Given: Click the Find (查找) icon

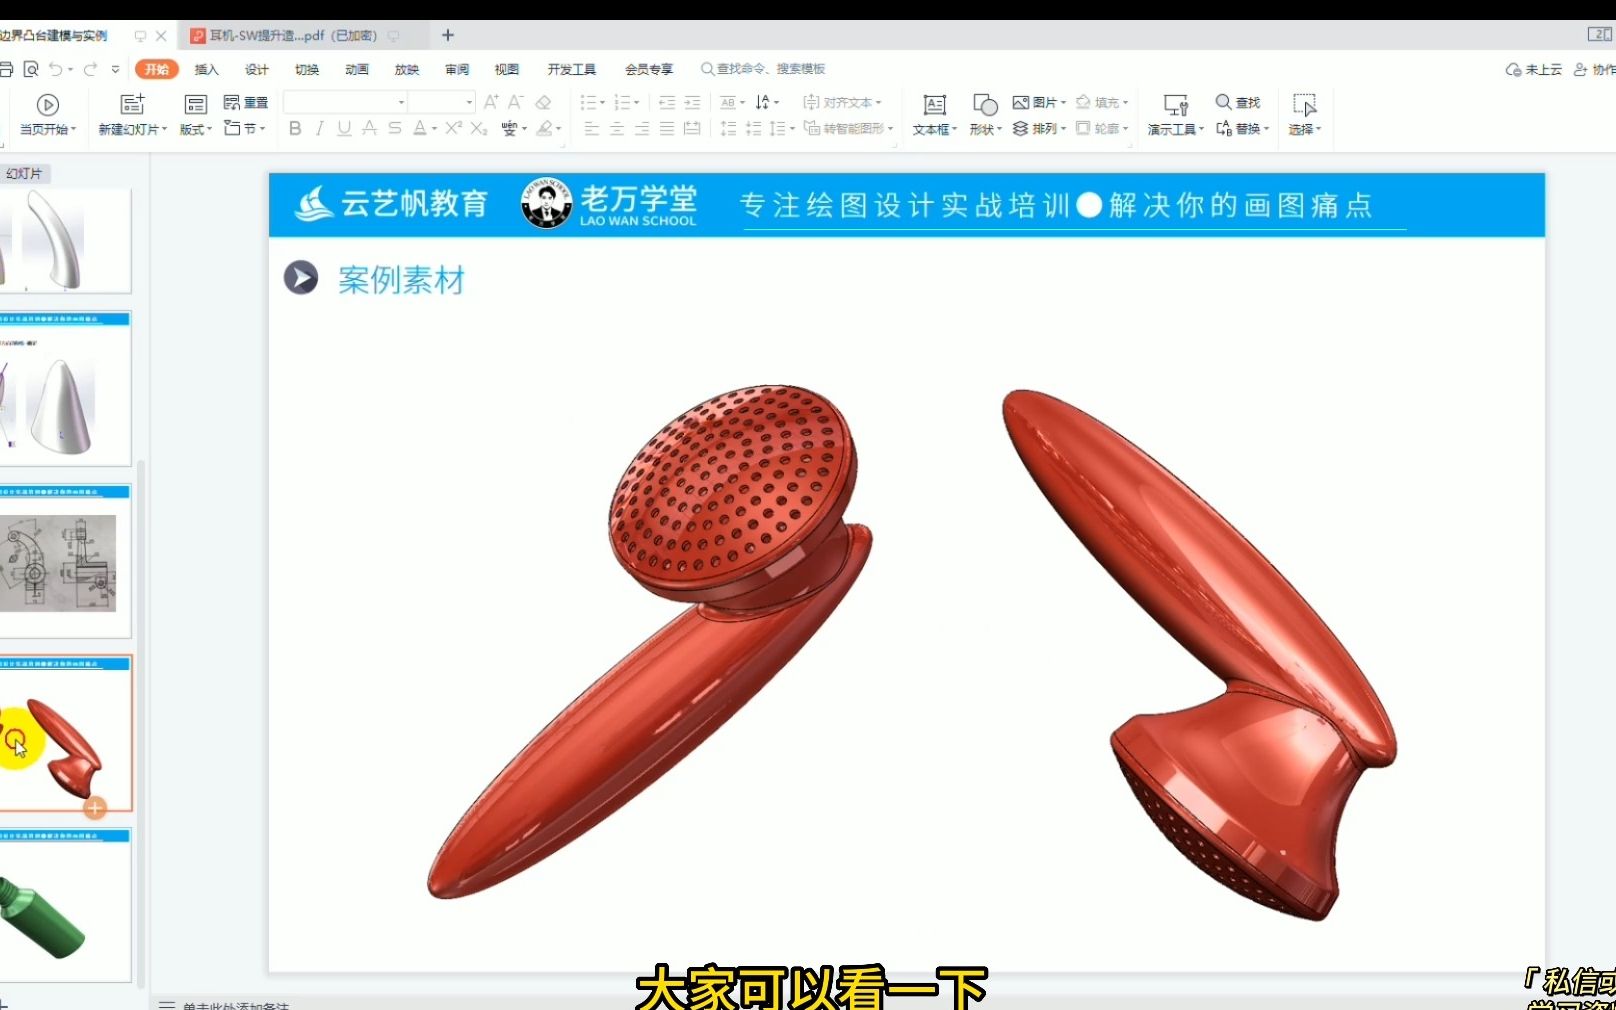Looking at the screenshot, I should point(1238,101).
